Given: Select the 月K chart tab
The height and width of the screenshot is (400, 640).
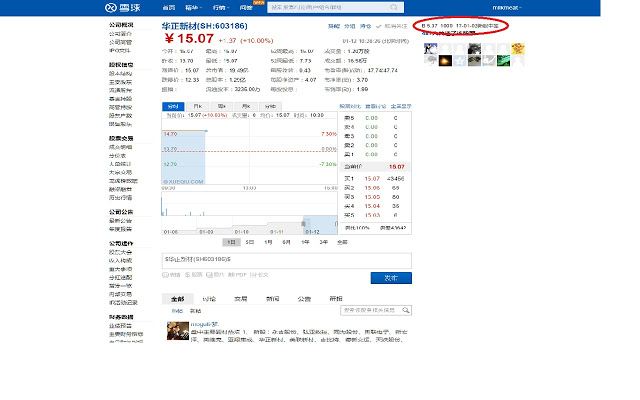Looking at the screenshot, I should [246, 106].
